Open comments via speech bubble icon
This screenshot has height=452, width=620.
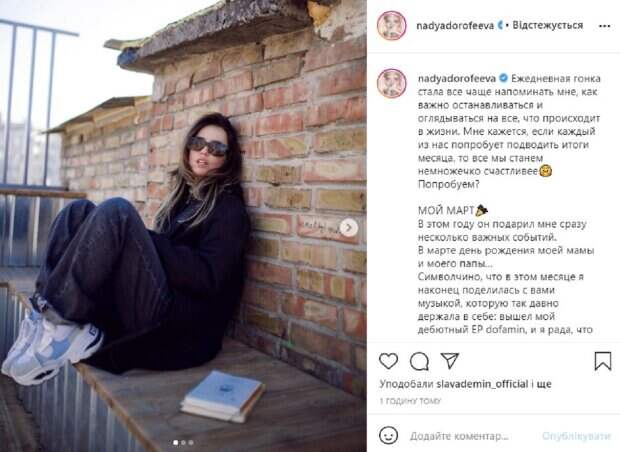click(419, 361)
